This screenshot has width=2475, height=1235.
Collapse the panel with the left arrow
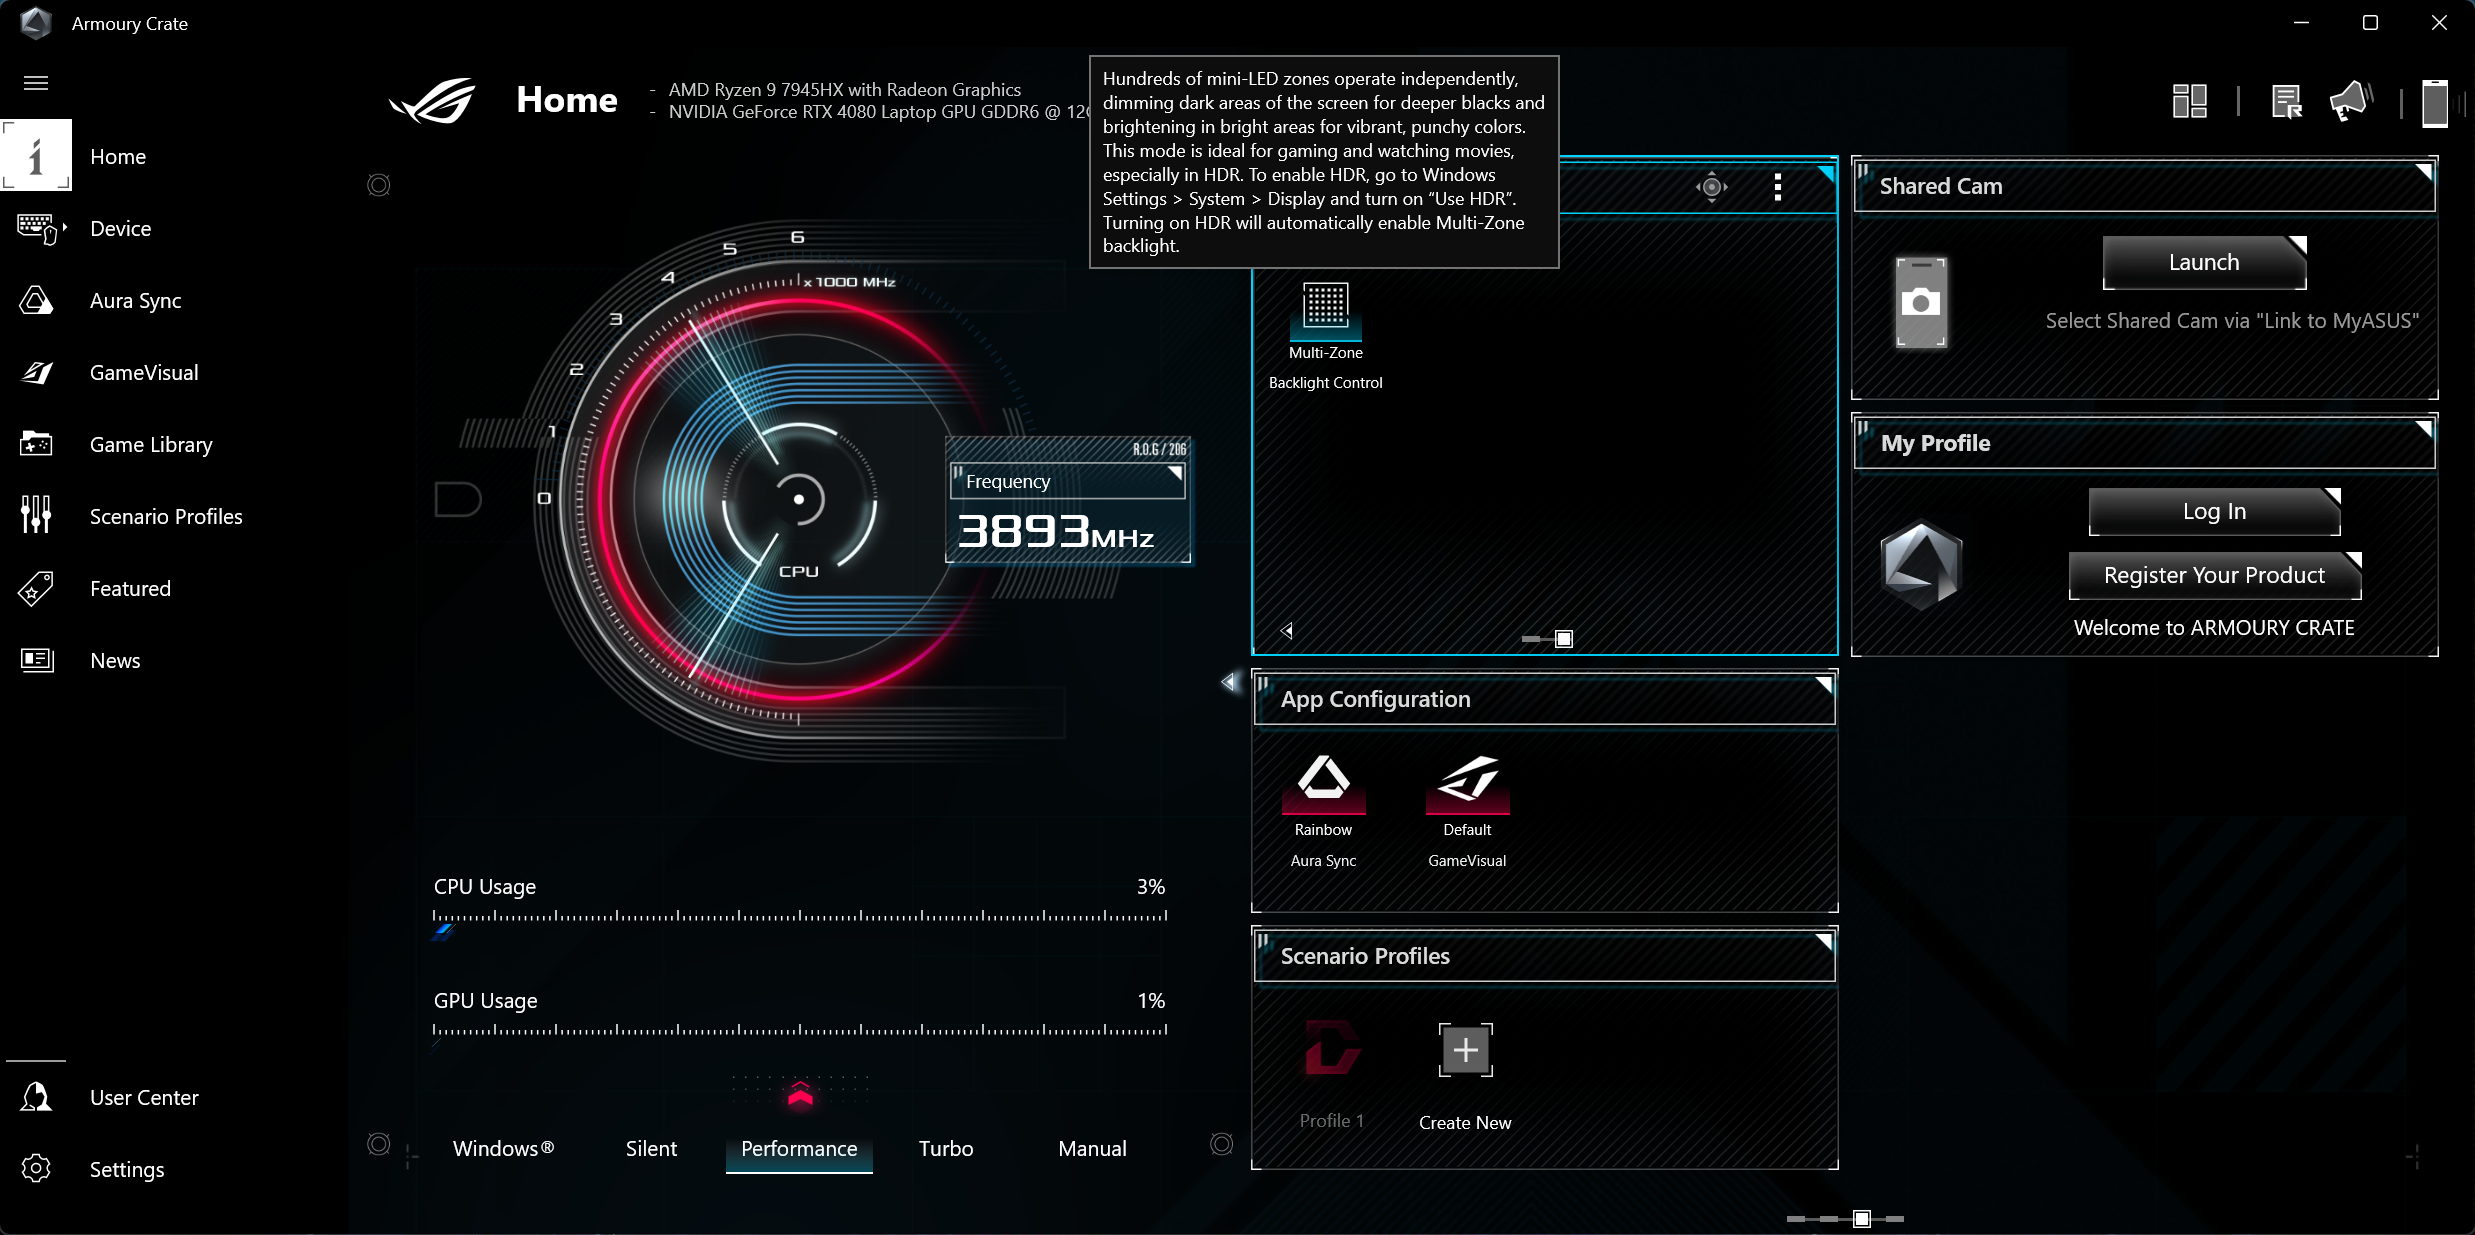click(1228, 682)
